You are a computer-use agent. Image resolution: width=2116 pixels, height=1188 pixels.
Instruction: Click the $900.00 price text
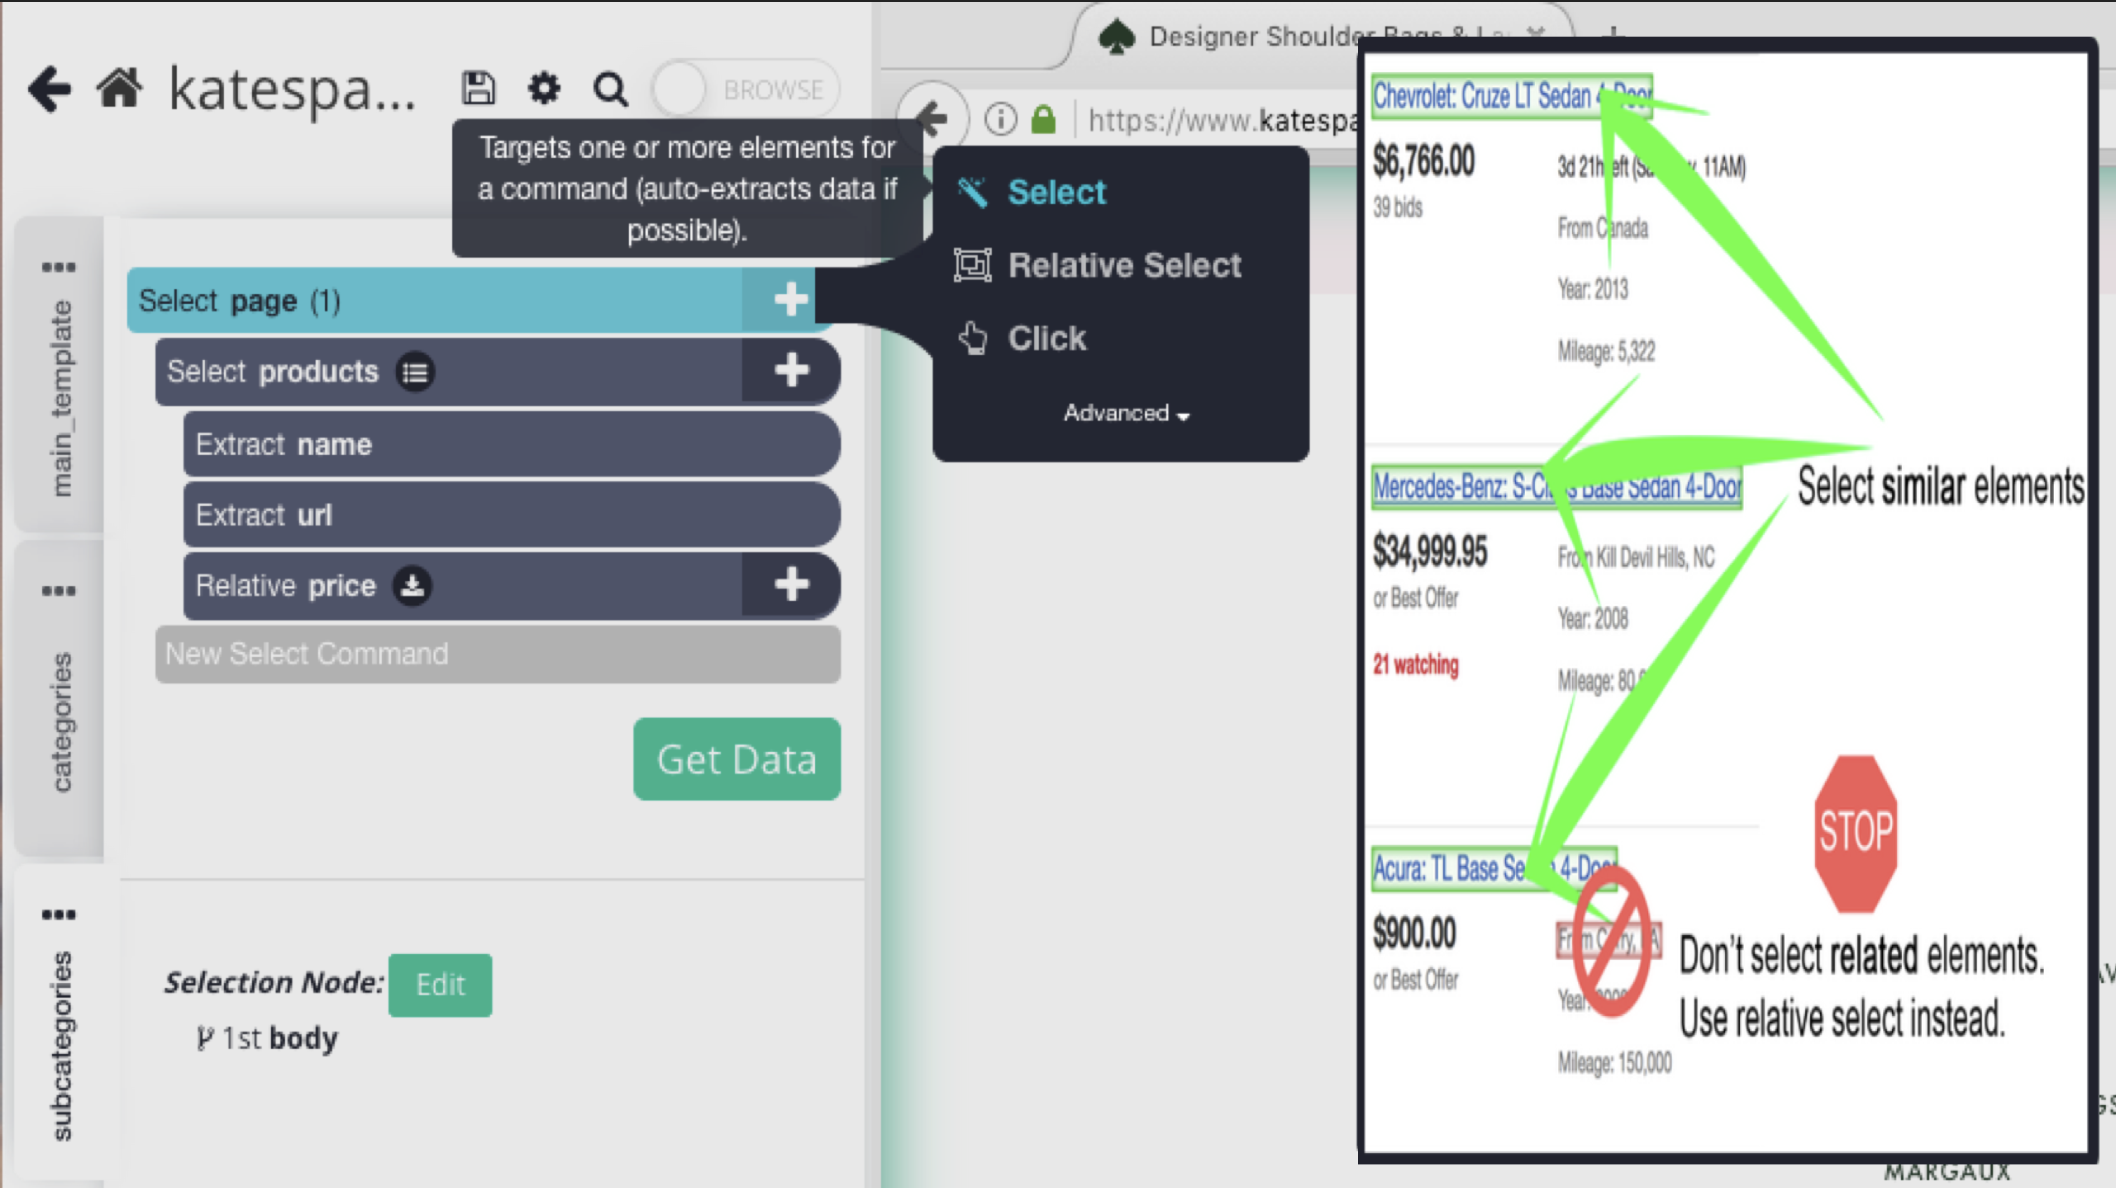point(1413,933)
